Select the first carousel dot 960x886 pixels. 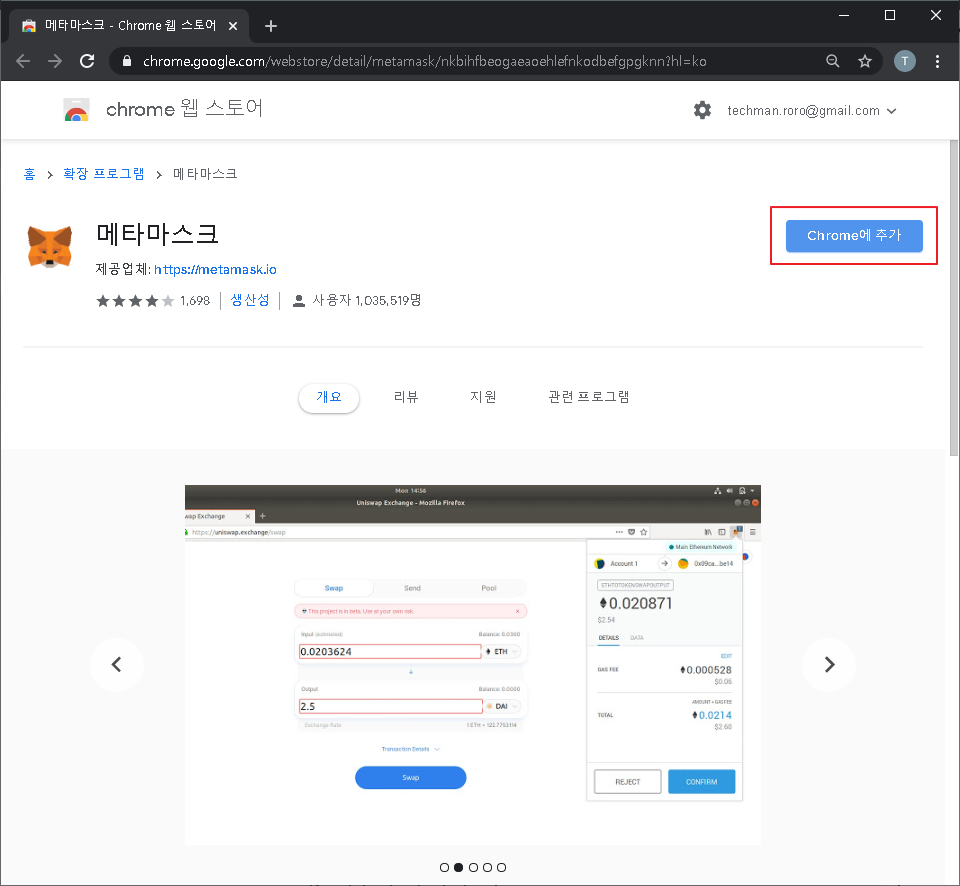coord(444,868)
